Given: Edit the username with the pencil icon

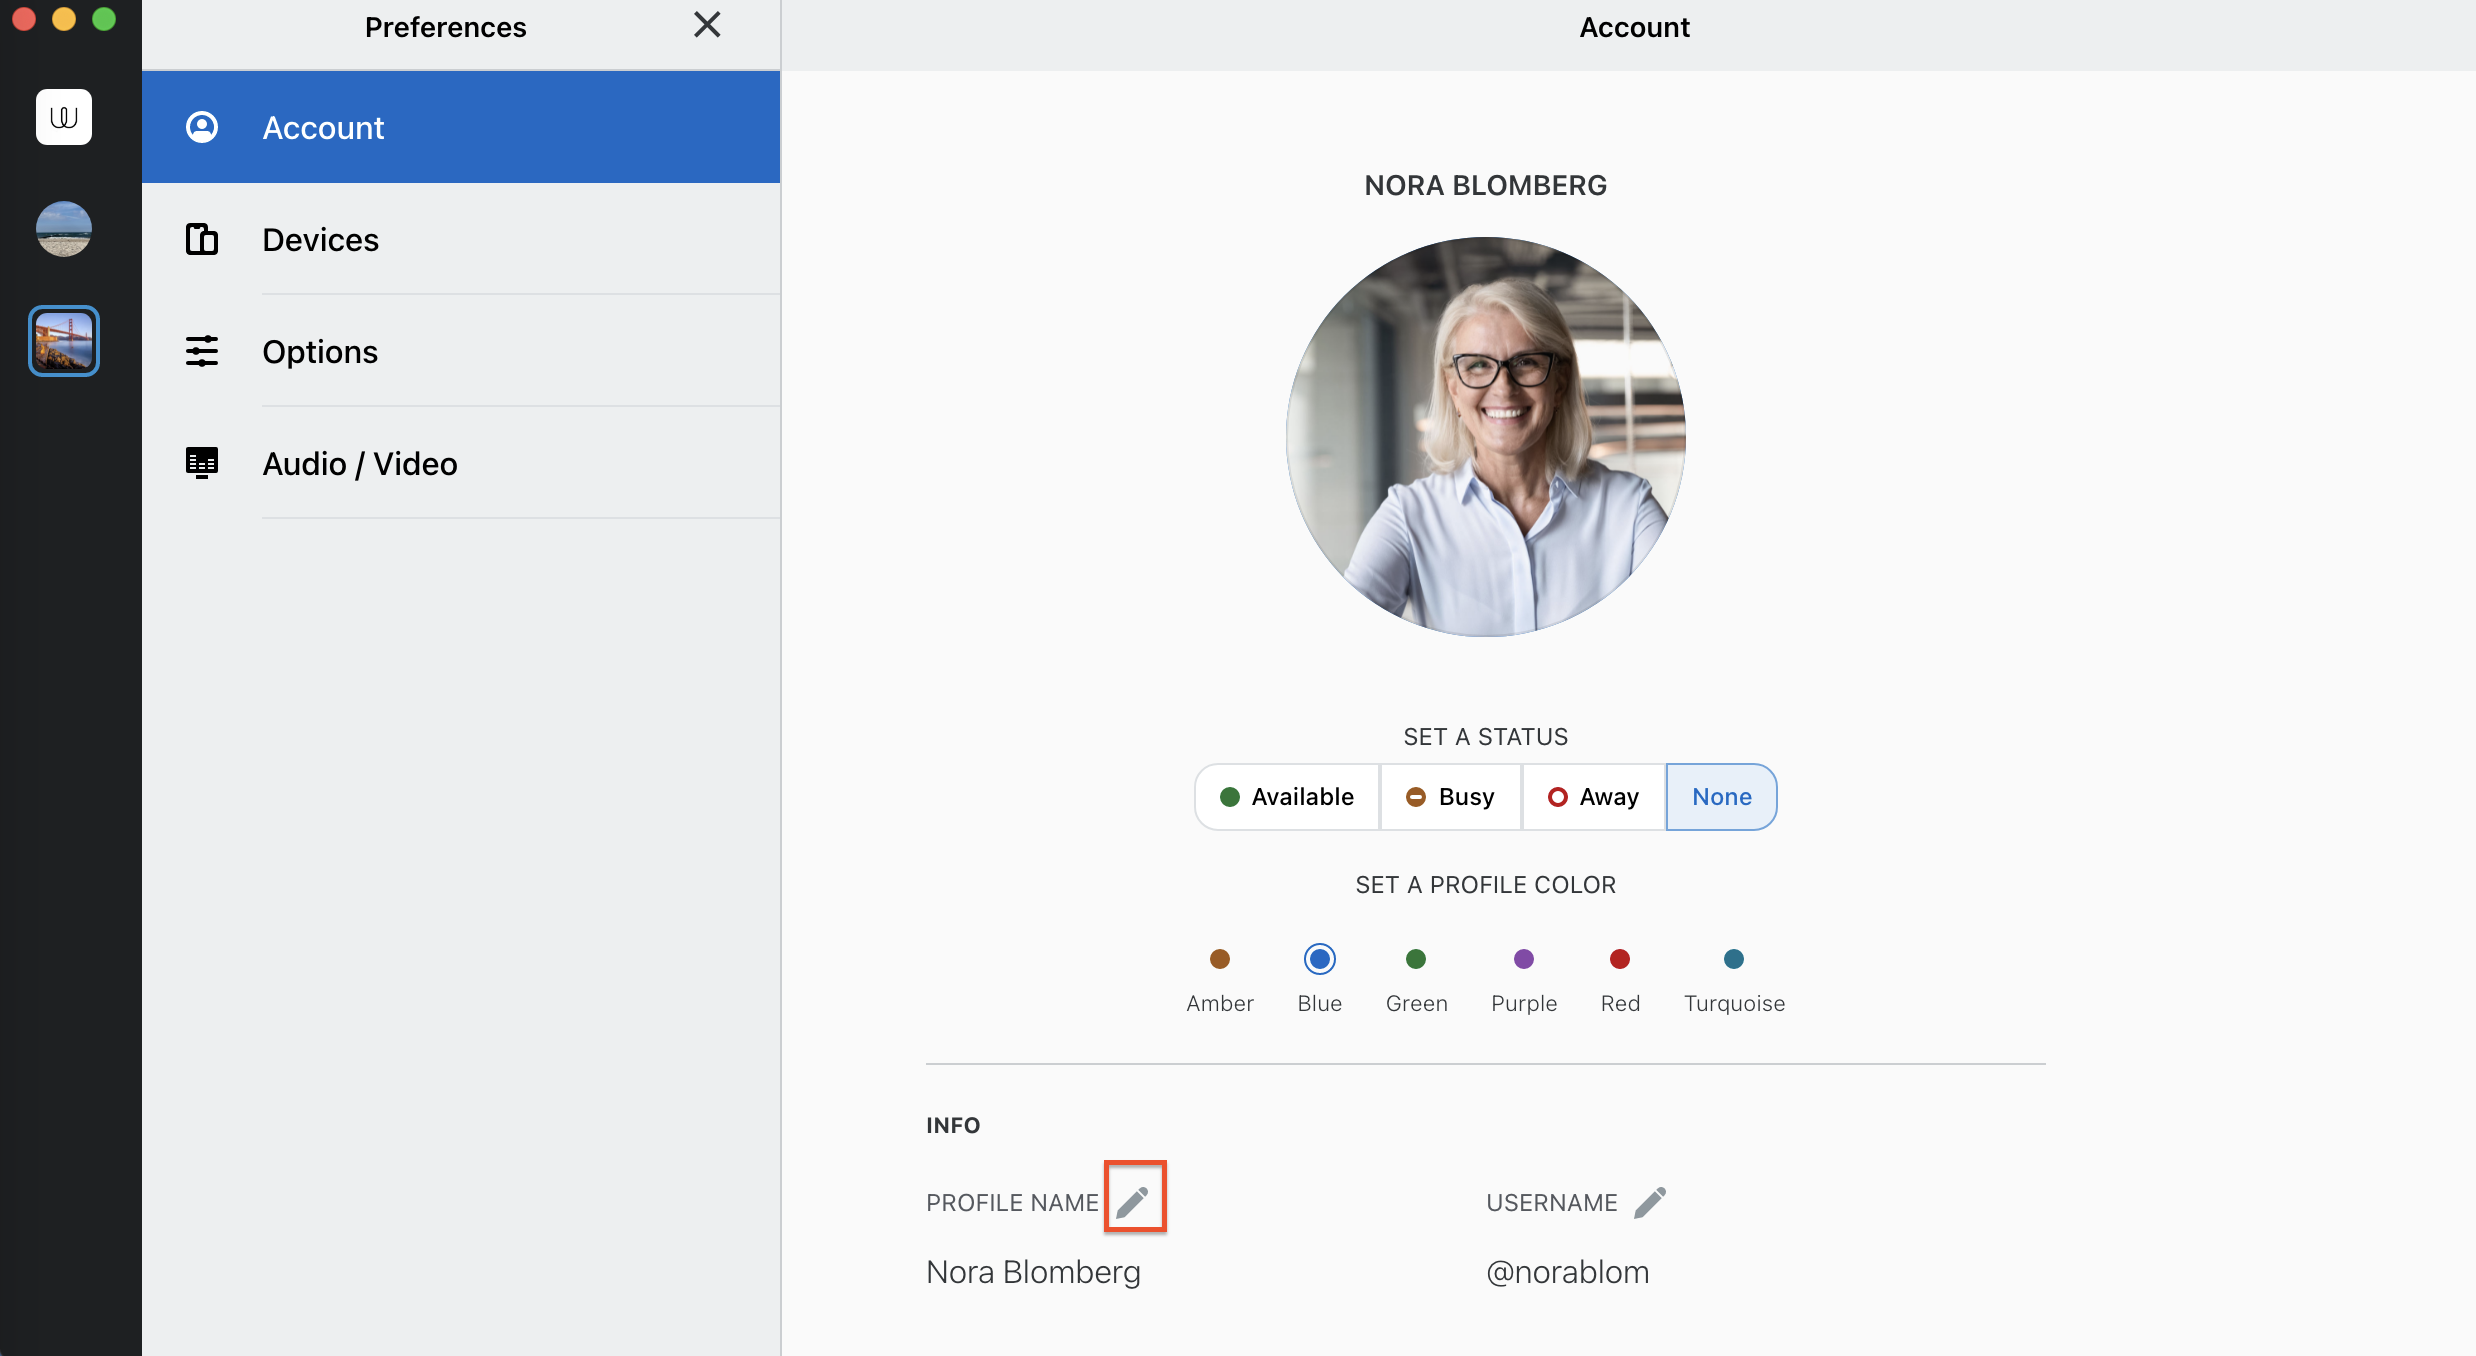Looking at the screenshot, I should coord(1650,1202).
